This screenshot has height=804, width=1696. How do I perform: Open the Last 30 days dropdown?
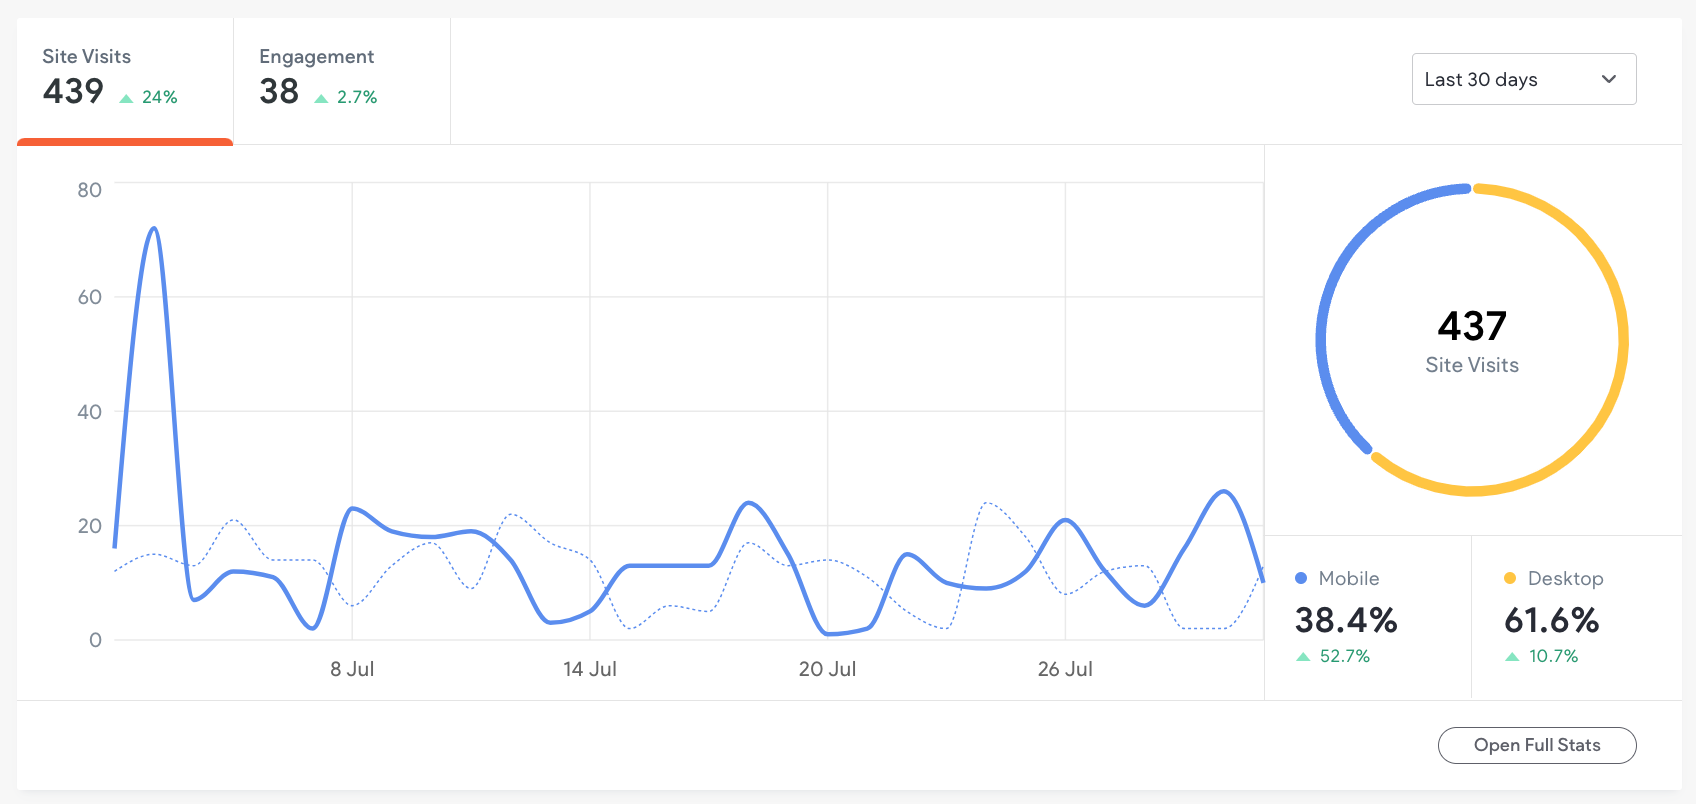1522,79
